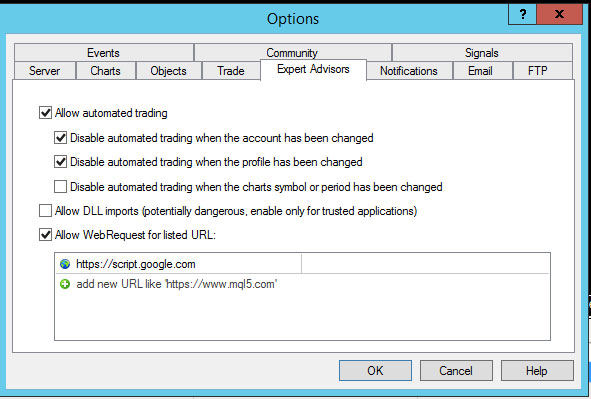591x399 pixels.
Task: Uncheck Allow automated trading
Action: (x=46, y=113)
